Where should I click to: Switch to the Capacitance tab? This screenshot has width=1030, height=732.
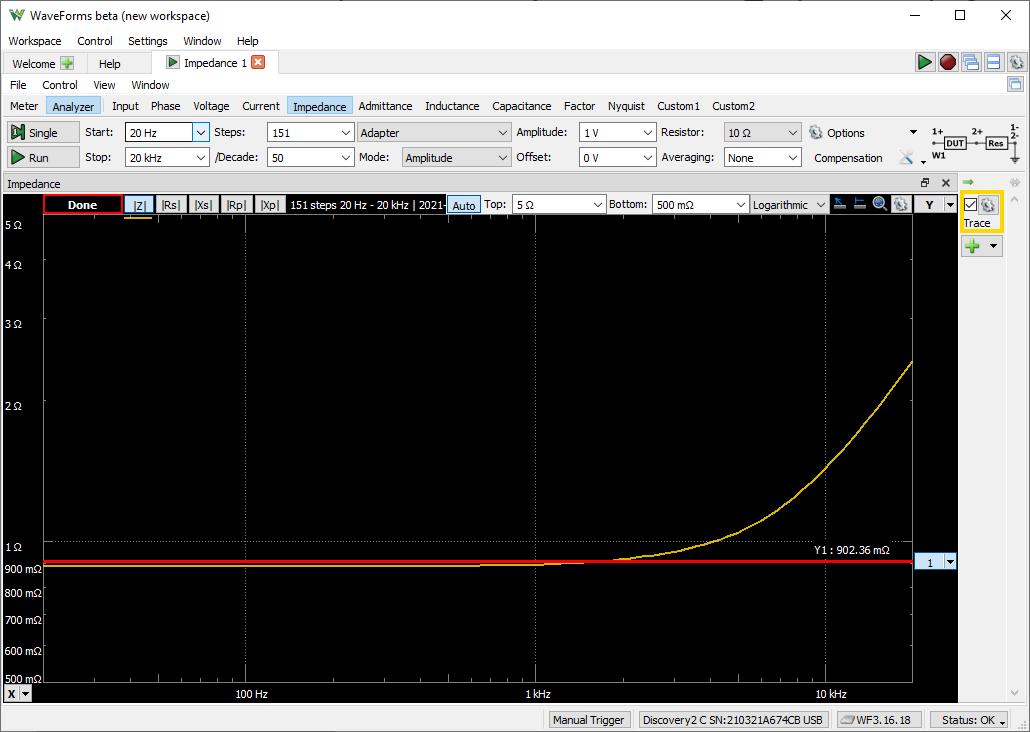pos(522,106)
